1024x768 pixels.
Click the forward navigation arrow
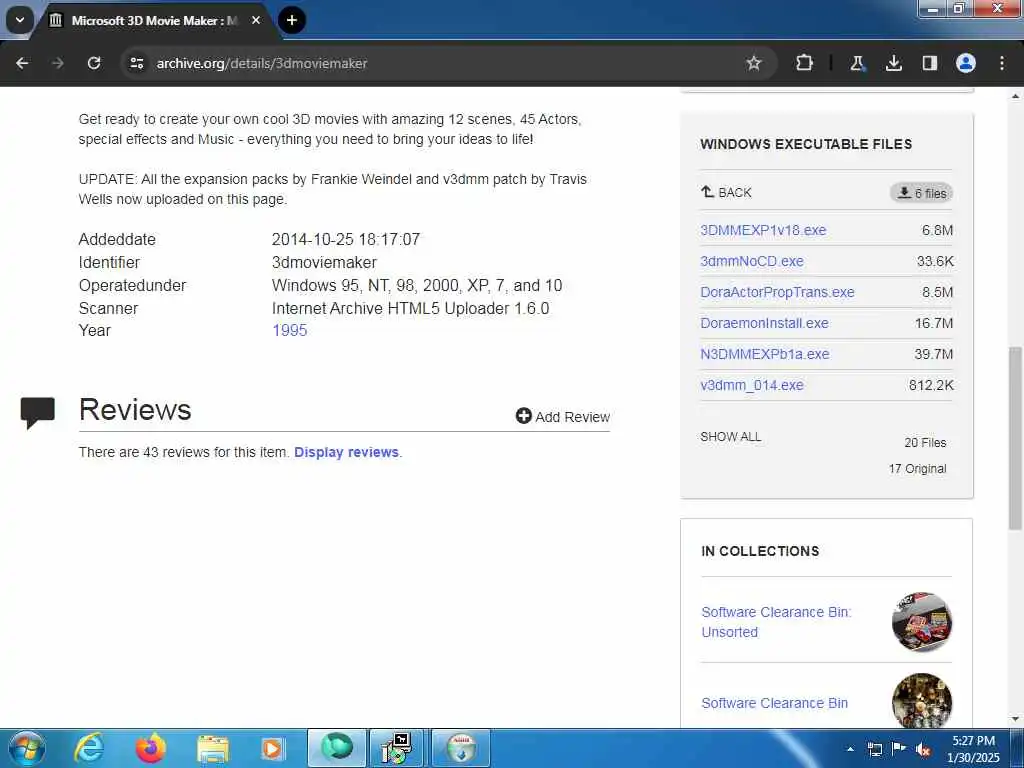tap(57, 63)
